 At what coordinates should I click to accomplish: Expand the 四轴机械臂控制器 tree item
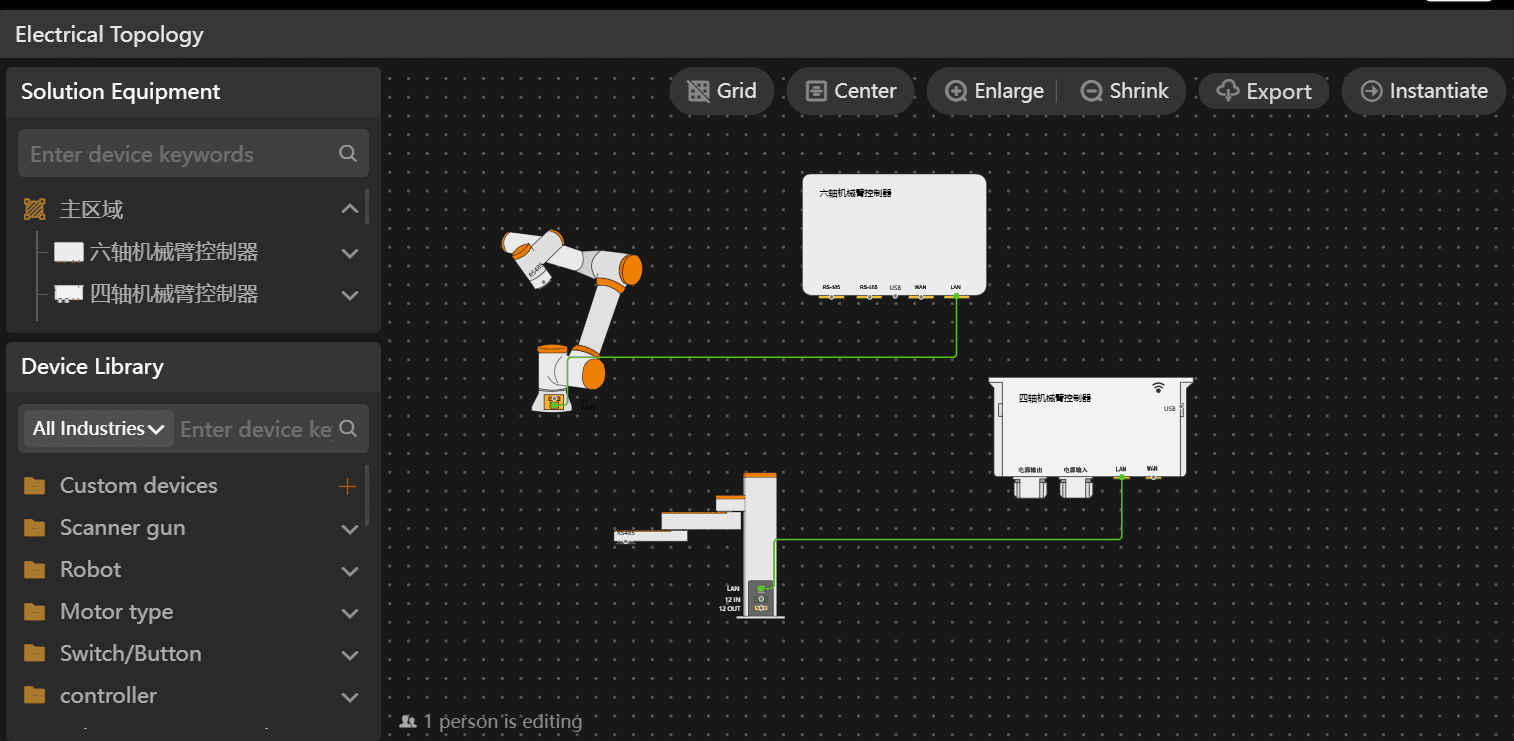point(349,295)
